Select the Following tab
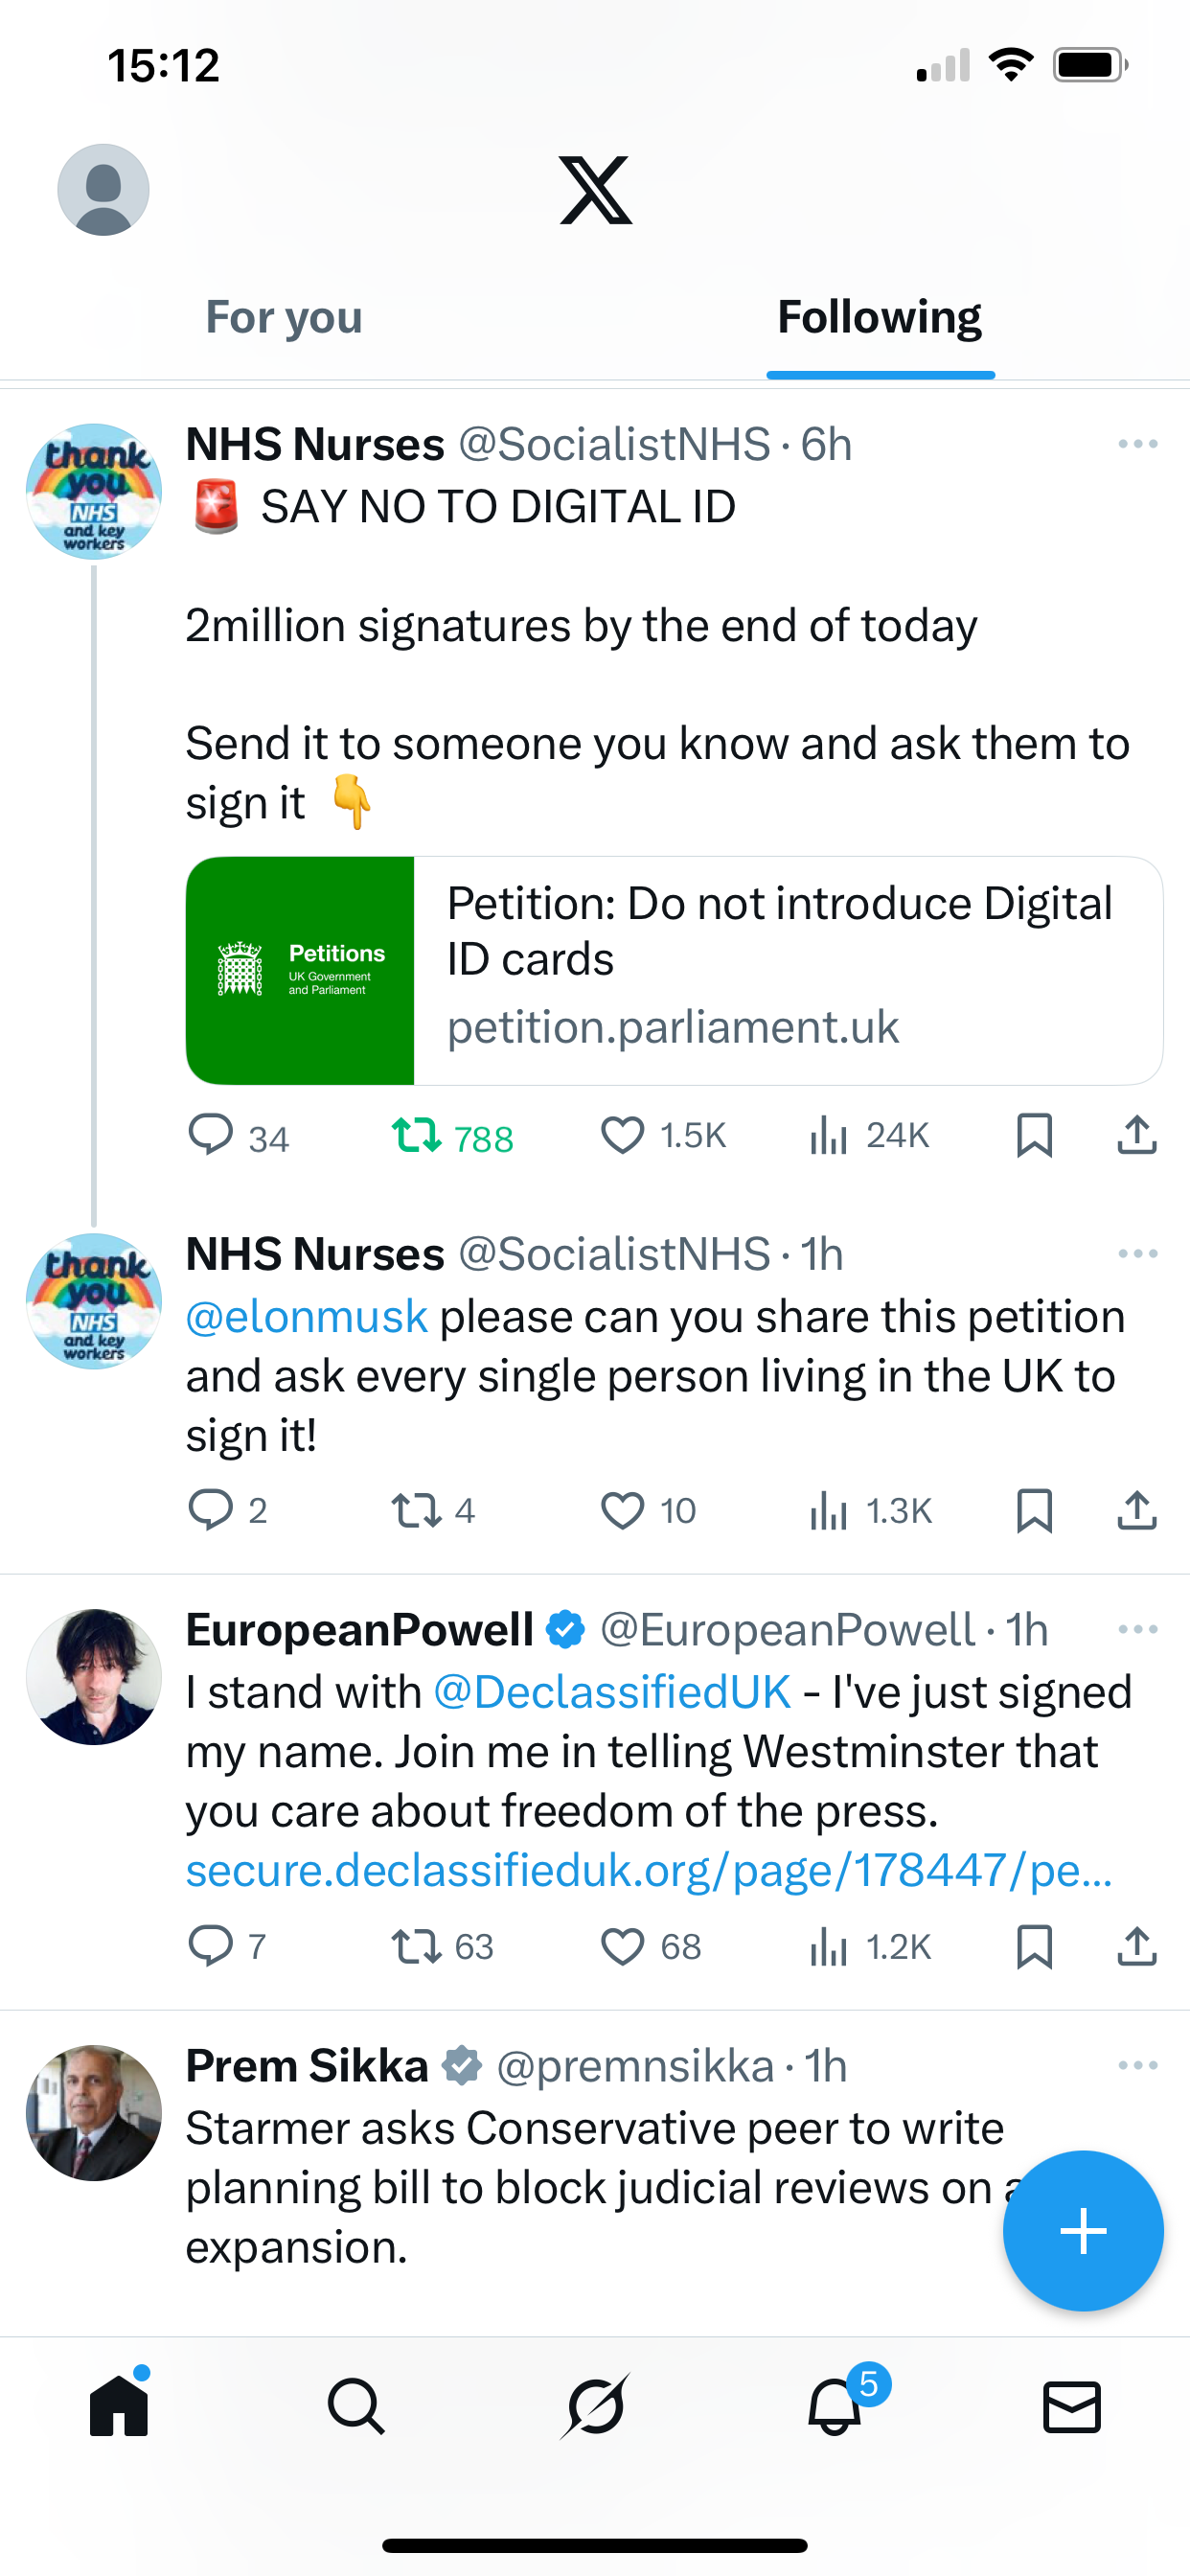 tap(879, 317)
